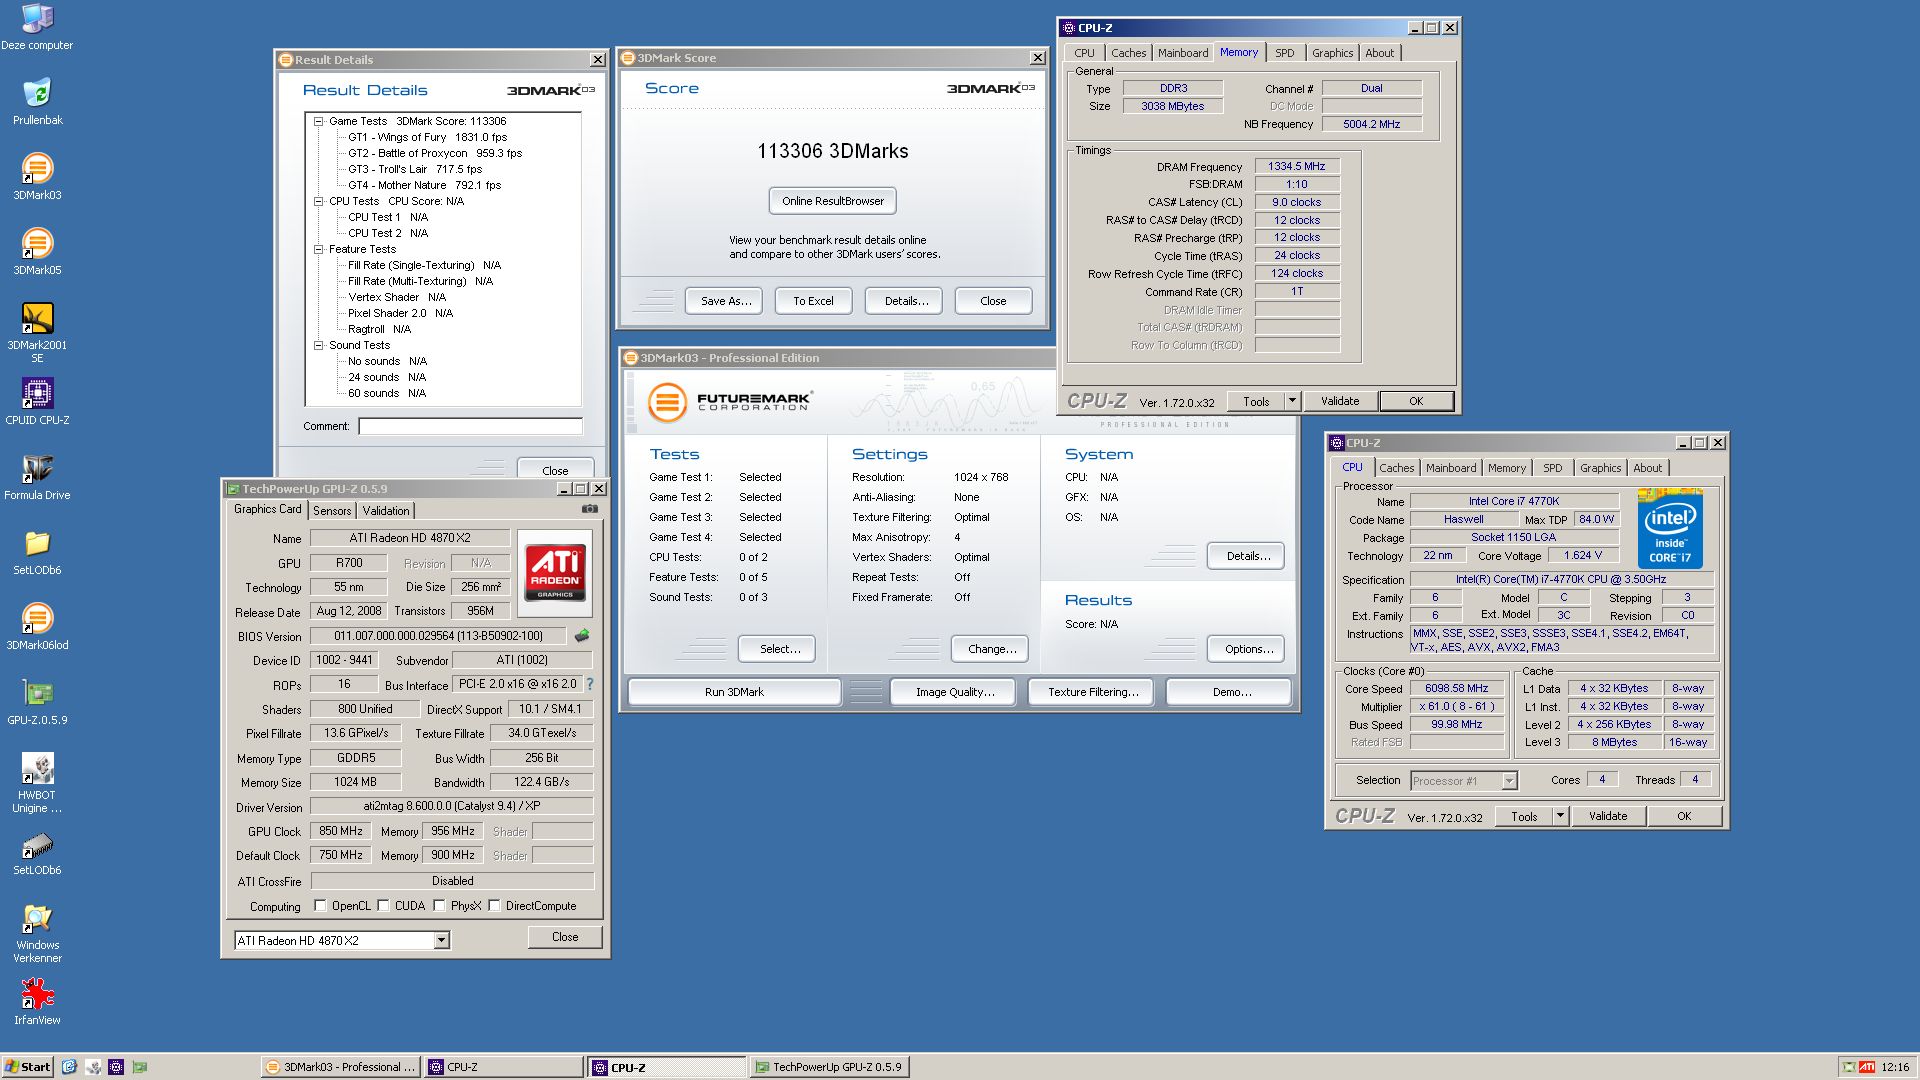Click the Futuremark logo in 3DMark03 window
This screenshot has height=1080, width=1920.
click(730, 402)
